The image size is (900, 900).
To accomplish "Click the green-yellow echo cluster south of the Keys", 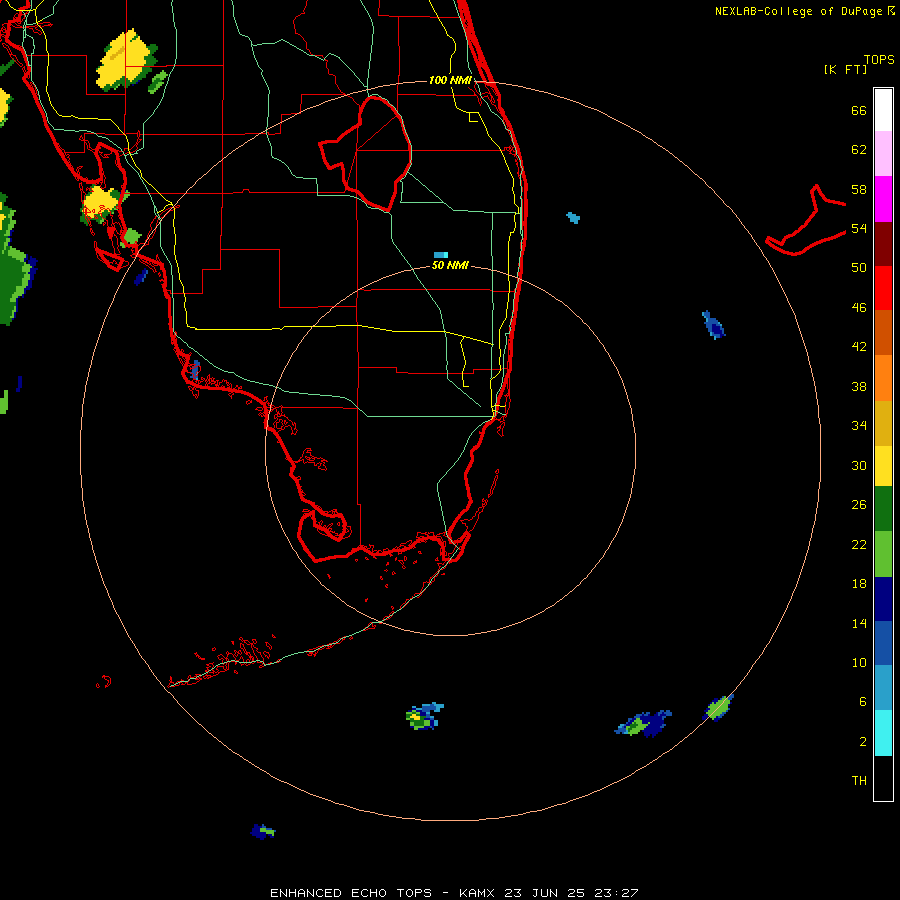I will coord(424,716).
